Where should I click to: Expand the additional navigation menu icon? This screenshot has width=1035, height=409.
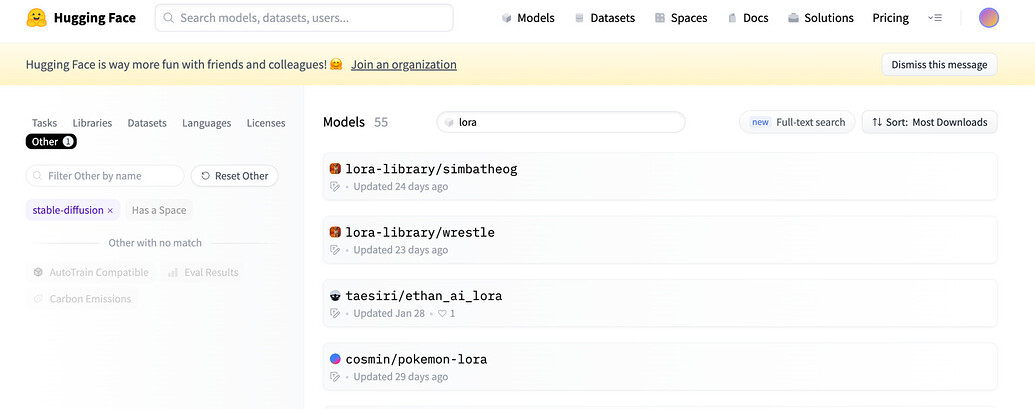click(x=935, y=18)
